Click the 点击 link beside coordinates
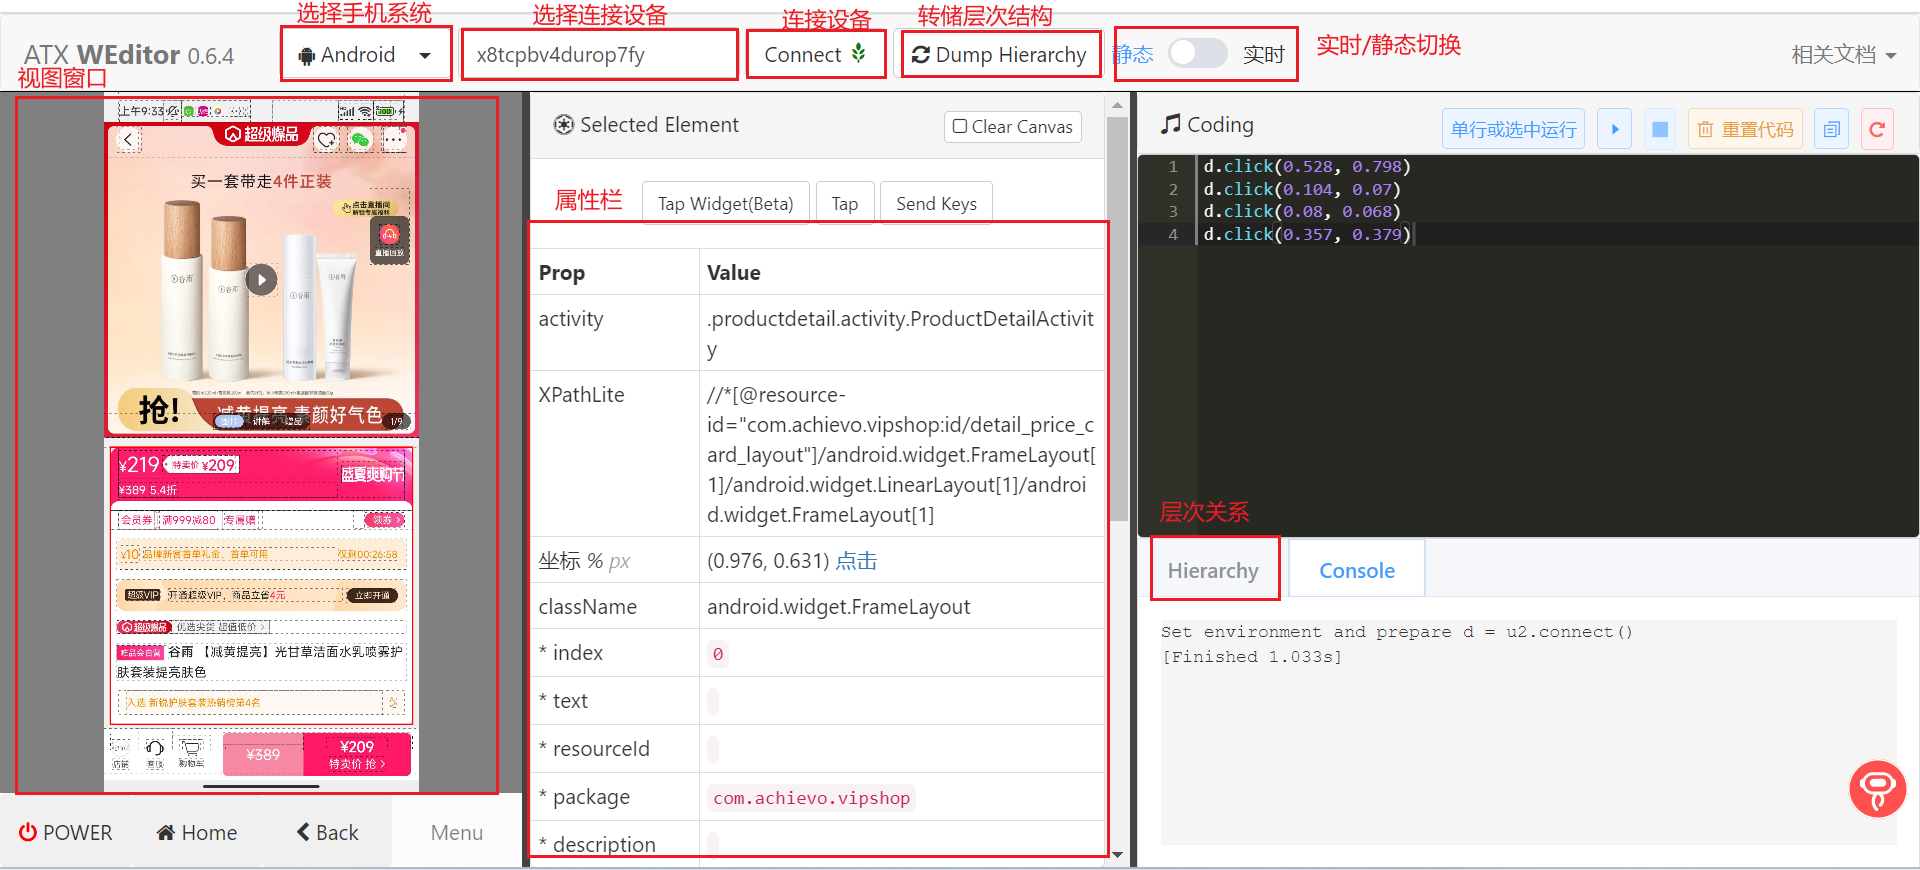1920x870 pixels. click(x=856, y=561)
